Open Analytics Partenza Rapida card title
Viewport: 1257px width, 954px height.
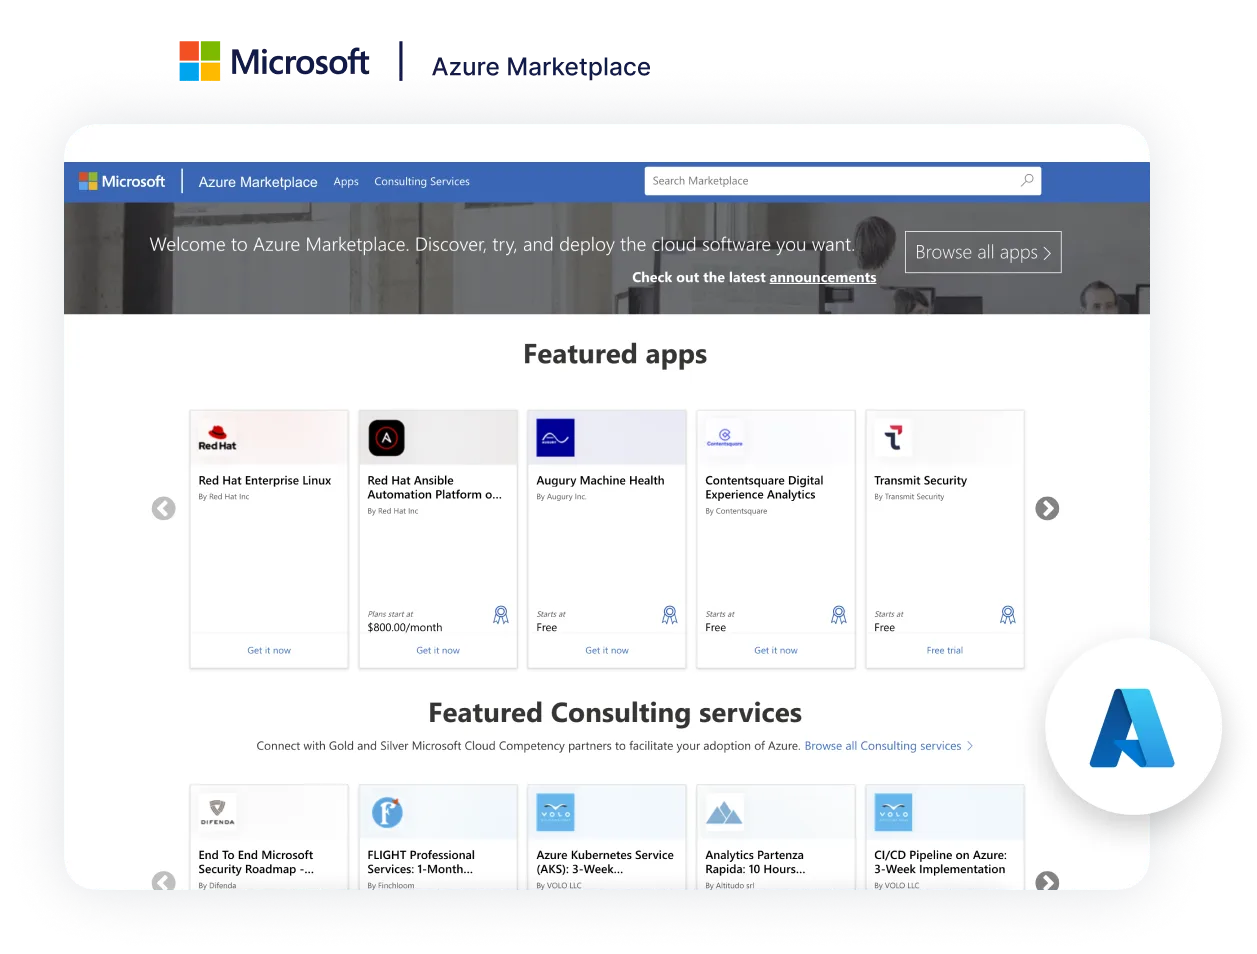755,862
